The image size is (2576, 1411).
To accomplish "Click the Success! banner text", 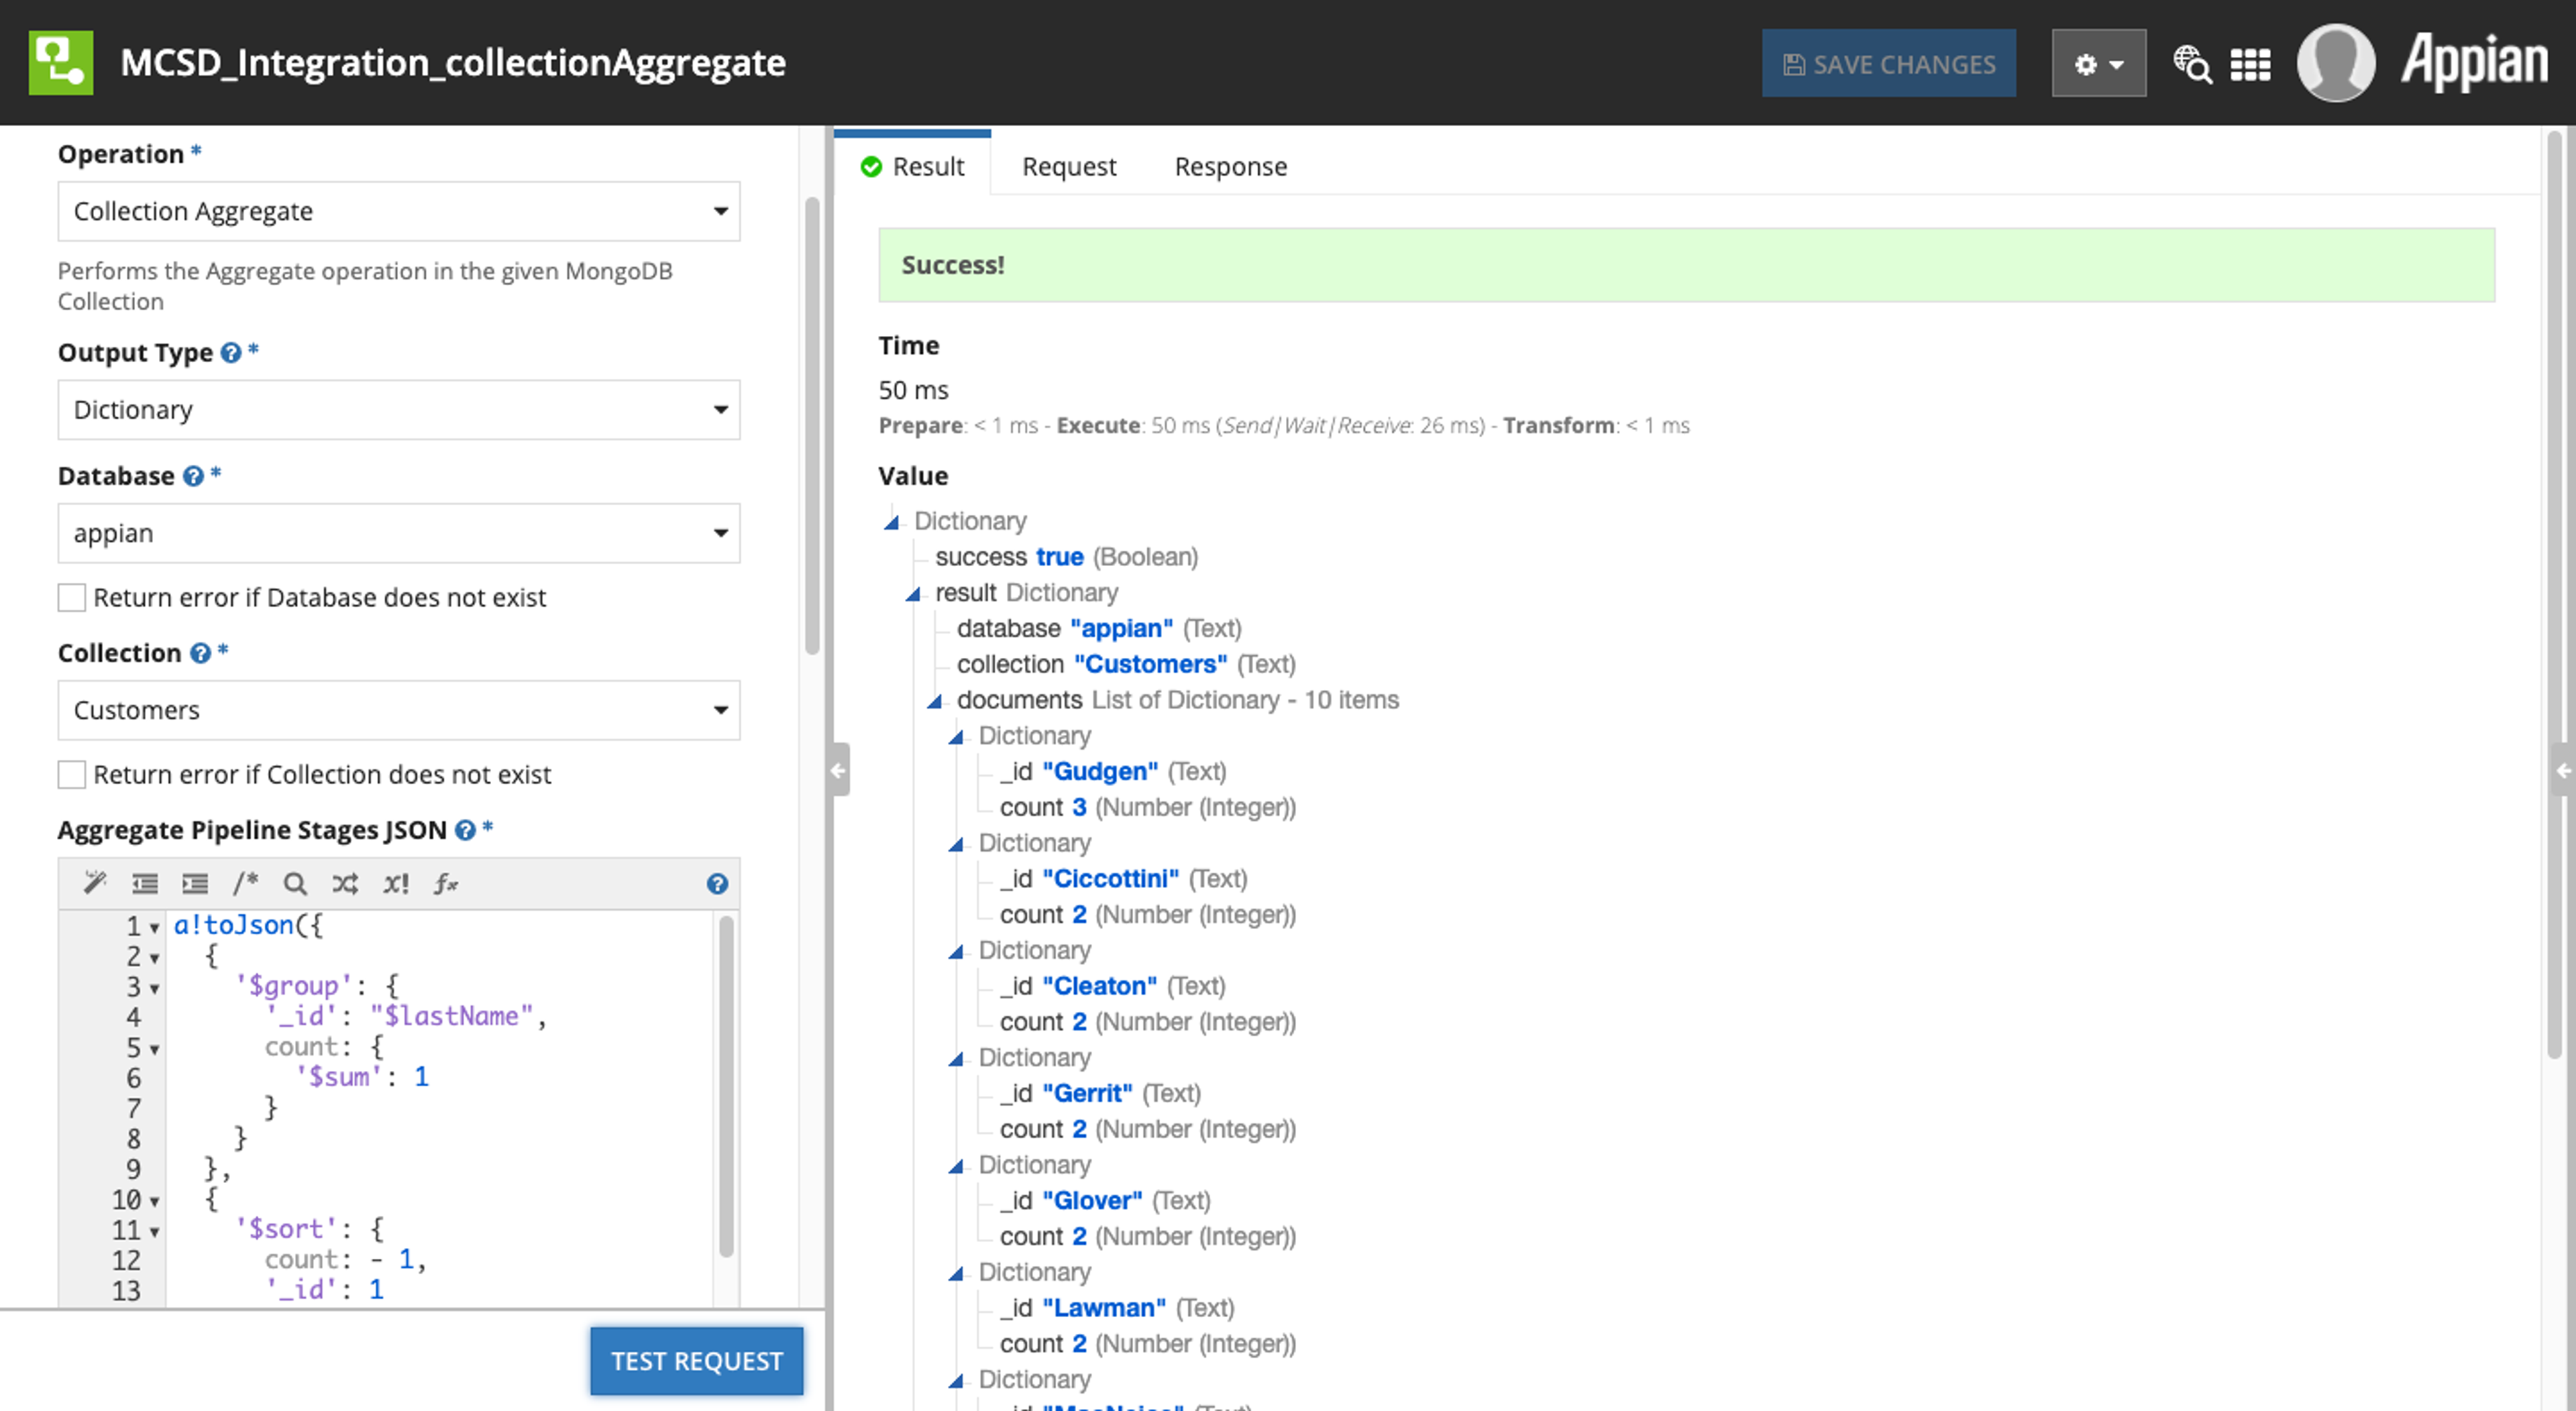I will pyautogui.click(x=953, y=265).
